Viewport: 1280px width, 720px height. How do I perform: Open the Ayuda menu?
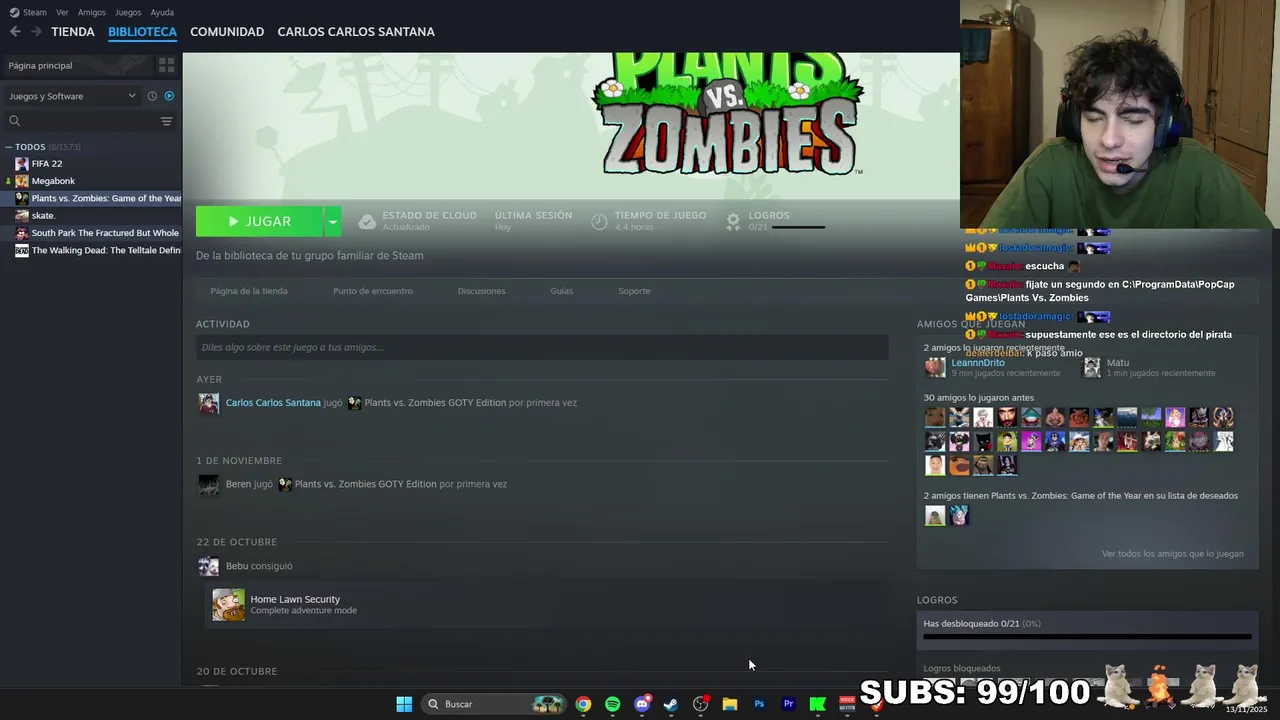[162, 12]
